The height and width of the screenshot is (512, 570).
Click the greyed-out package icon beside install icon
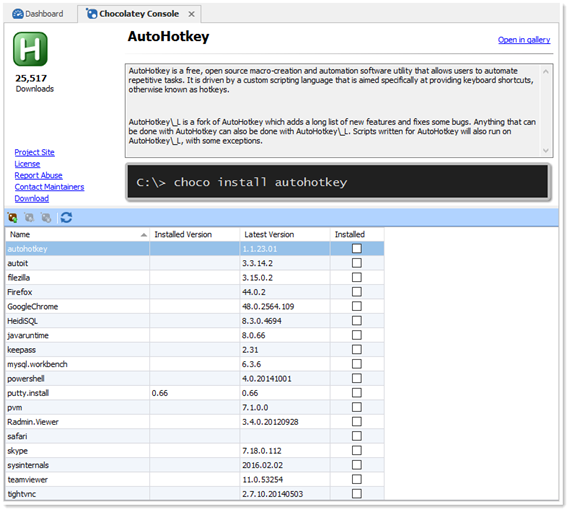point(29,218)
